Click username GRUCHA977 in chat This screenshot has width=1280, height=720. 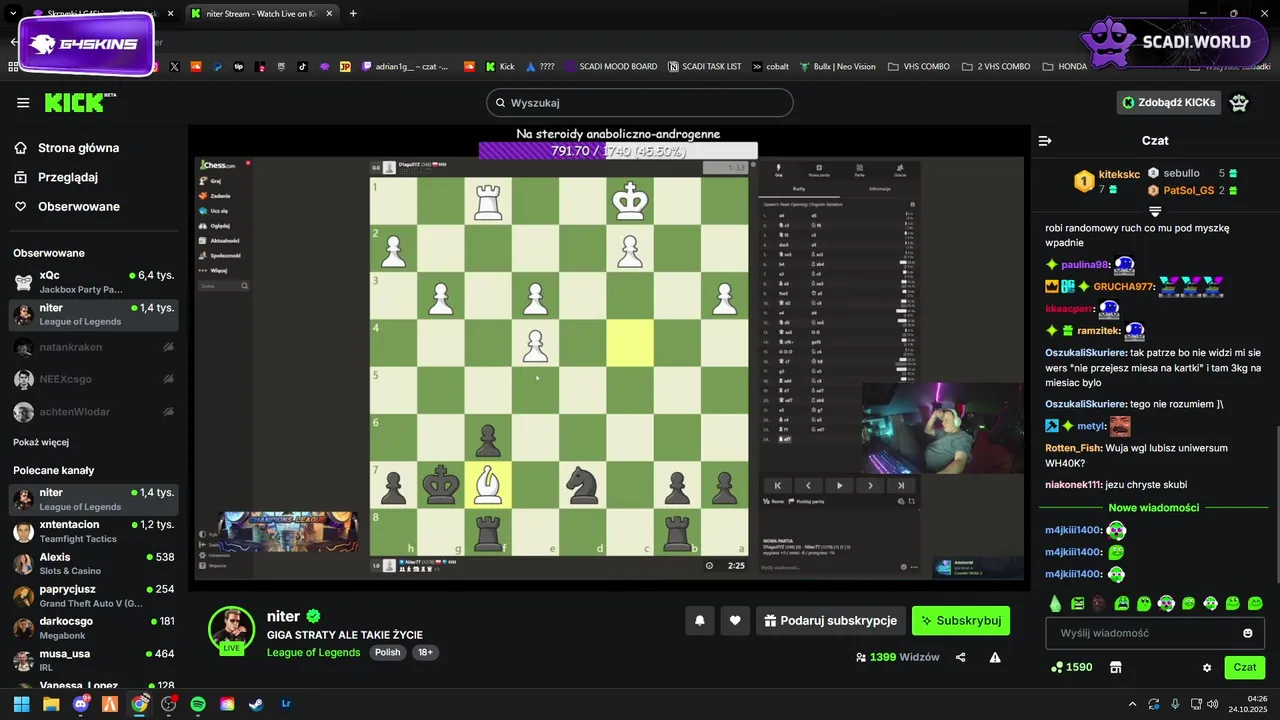pyautogui.click(x=1124, y=287)
